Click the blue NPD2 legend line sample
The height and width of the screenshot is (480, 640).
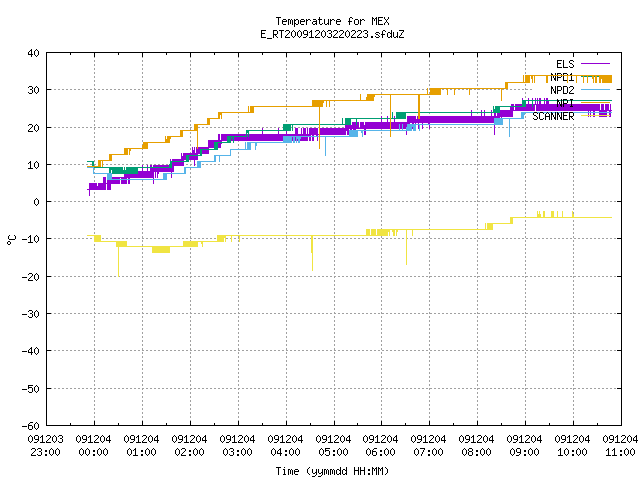point(596,90)
